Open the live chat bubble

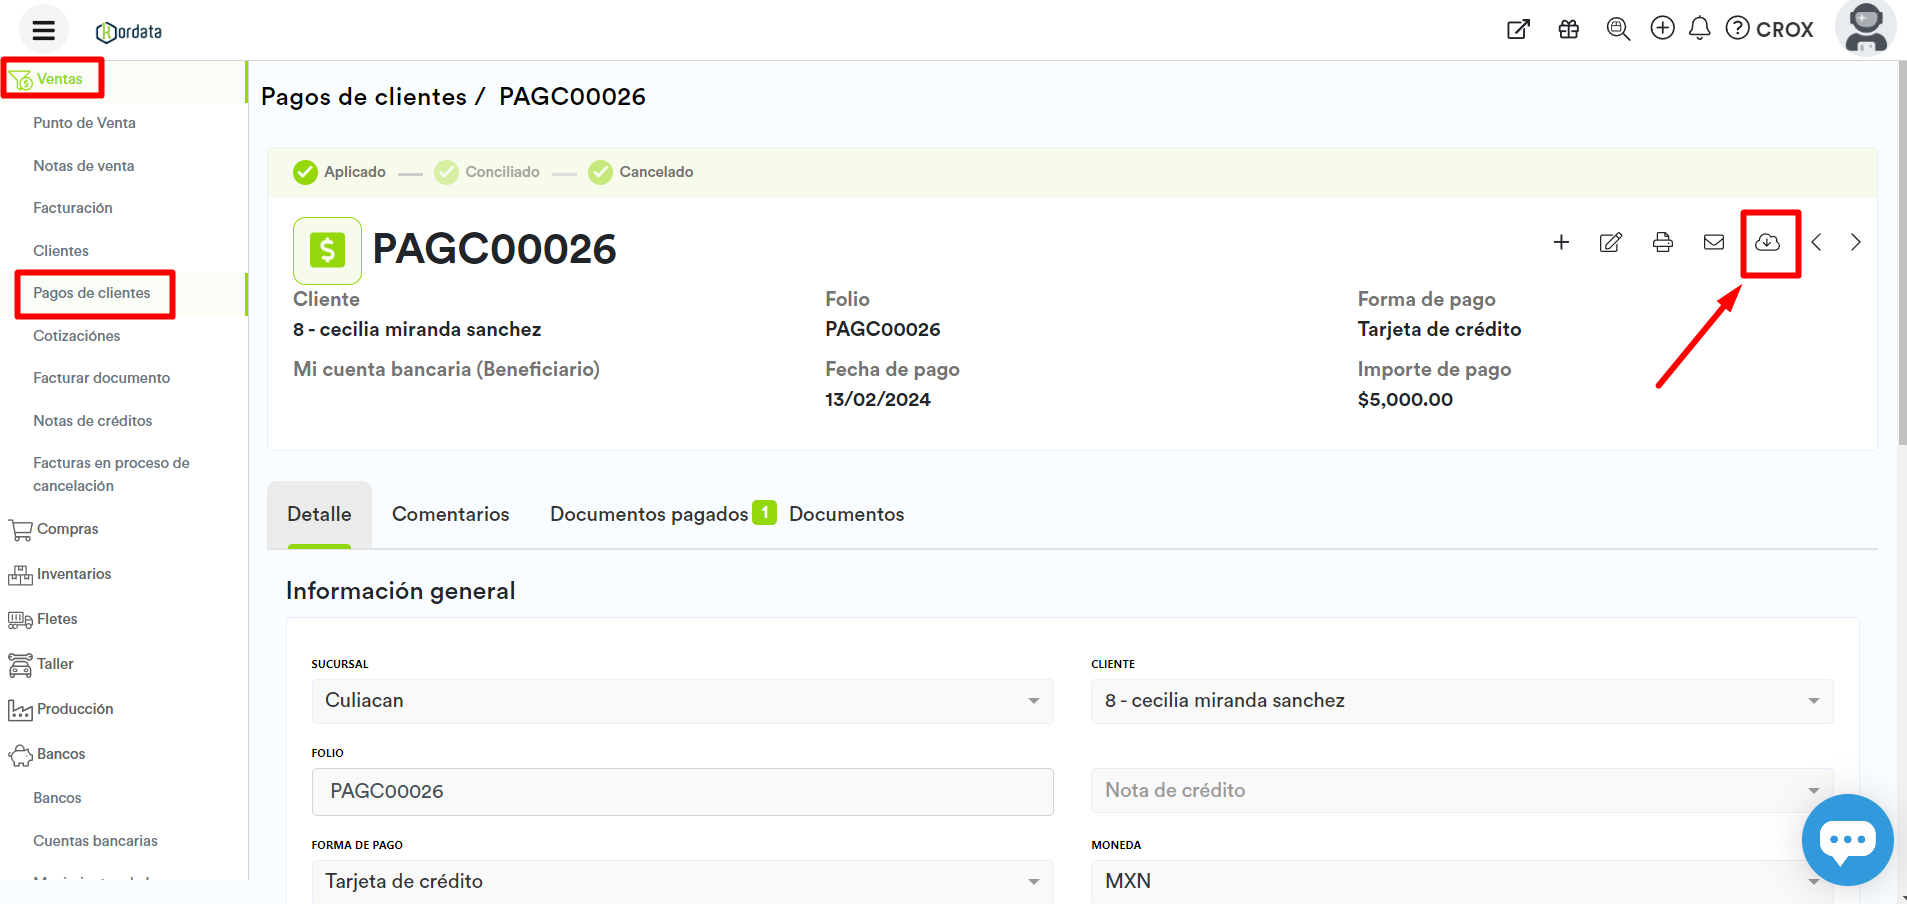pyautogui.click(x=1846, y=840)
